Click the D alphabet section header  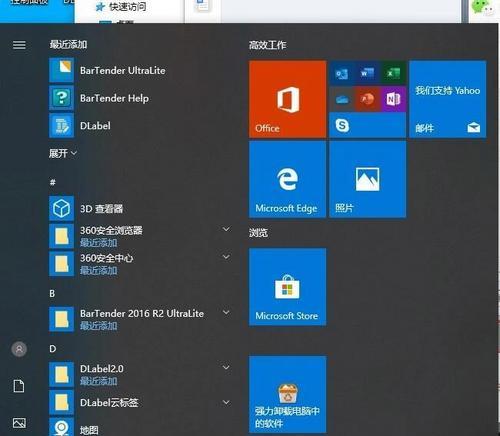53,349
